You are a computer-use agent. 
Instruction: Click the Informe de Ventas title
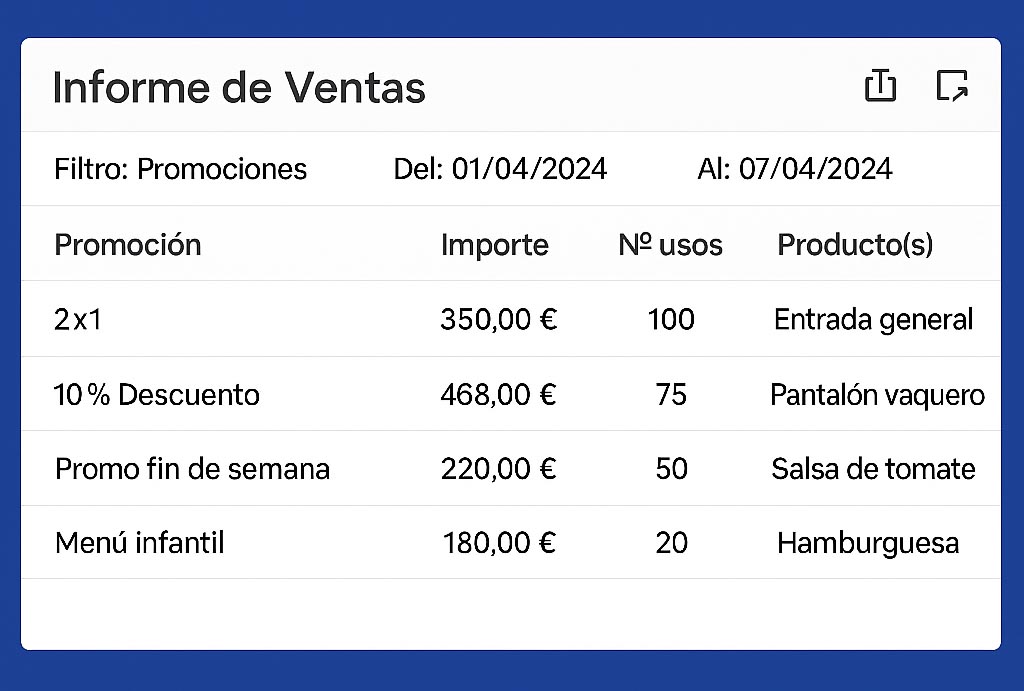coord(239,87)
